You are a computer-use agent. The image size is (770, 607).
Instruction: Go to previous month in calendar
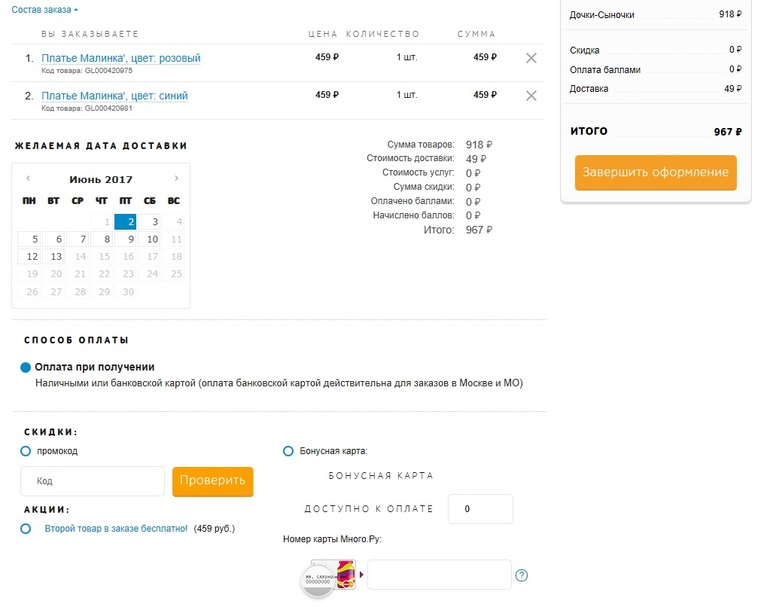click(x=28, y=179)
